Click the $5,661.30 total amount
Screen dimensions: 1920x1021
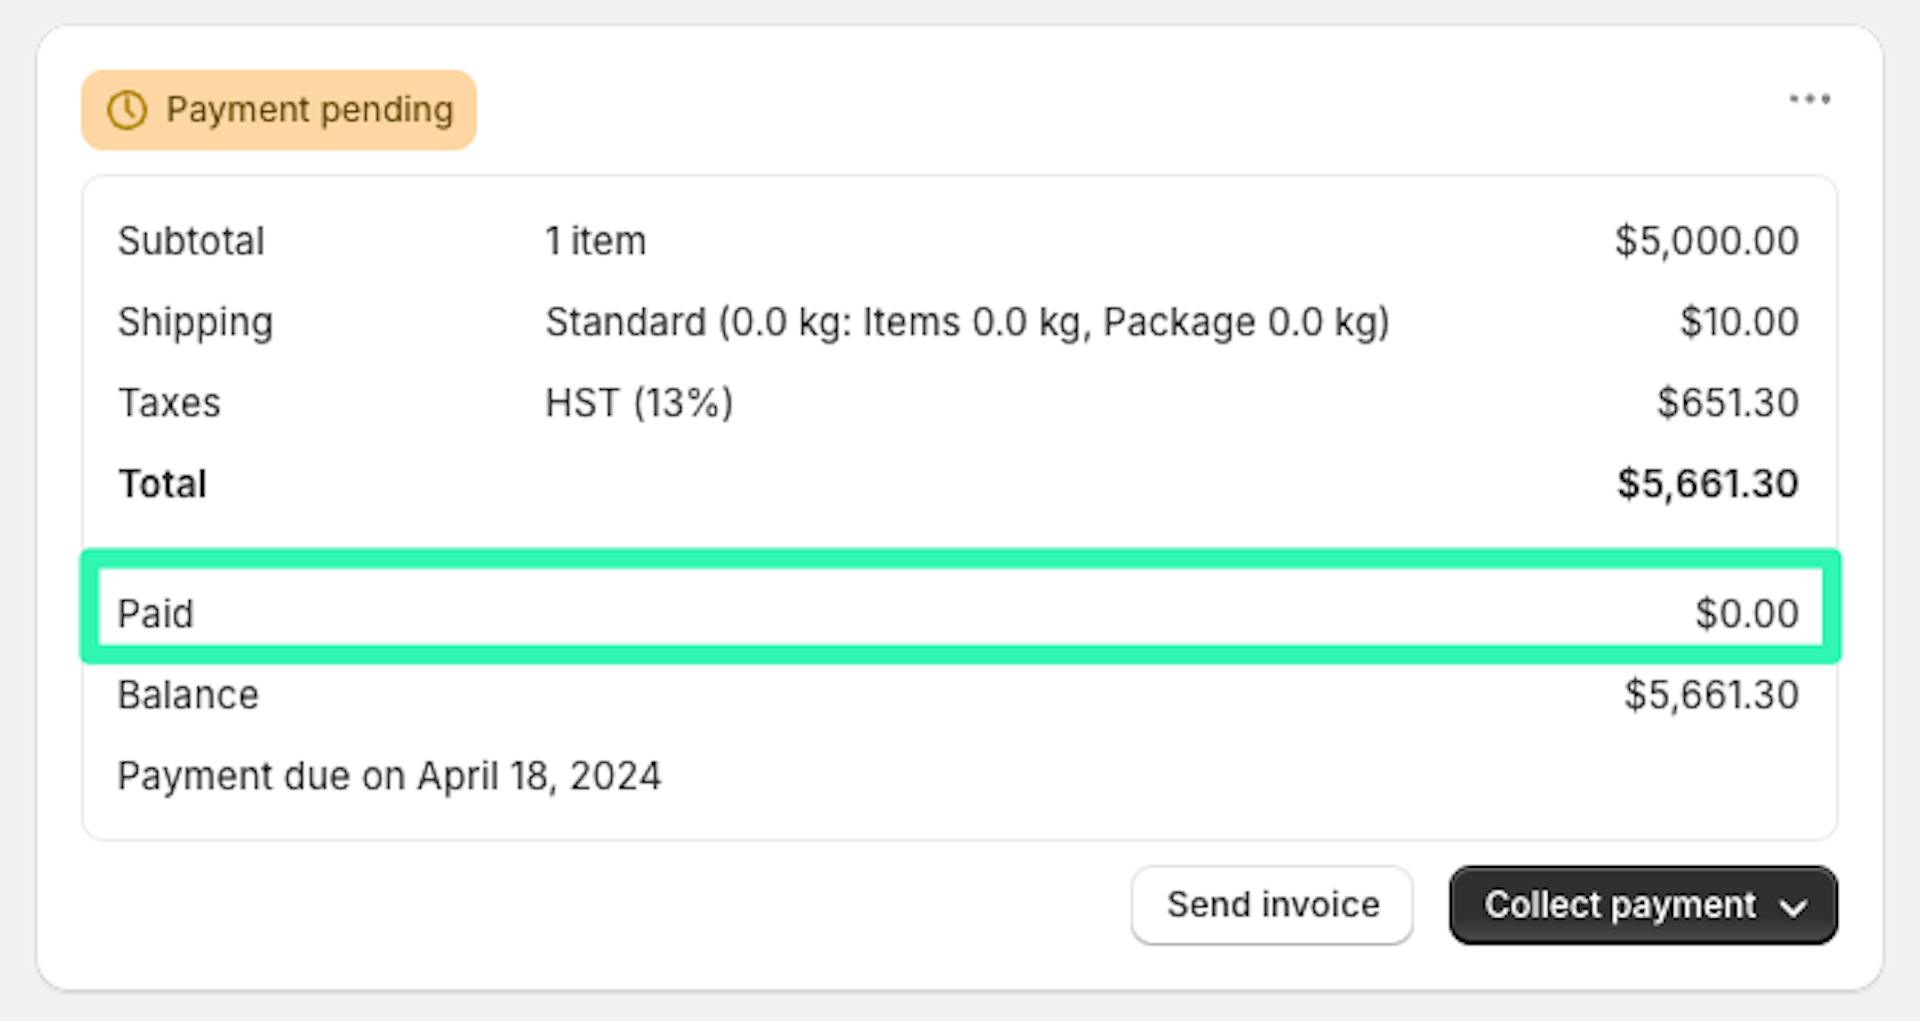point(1707,484)
